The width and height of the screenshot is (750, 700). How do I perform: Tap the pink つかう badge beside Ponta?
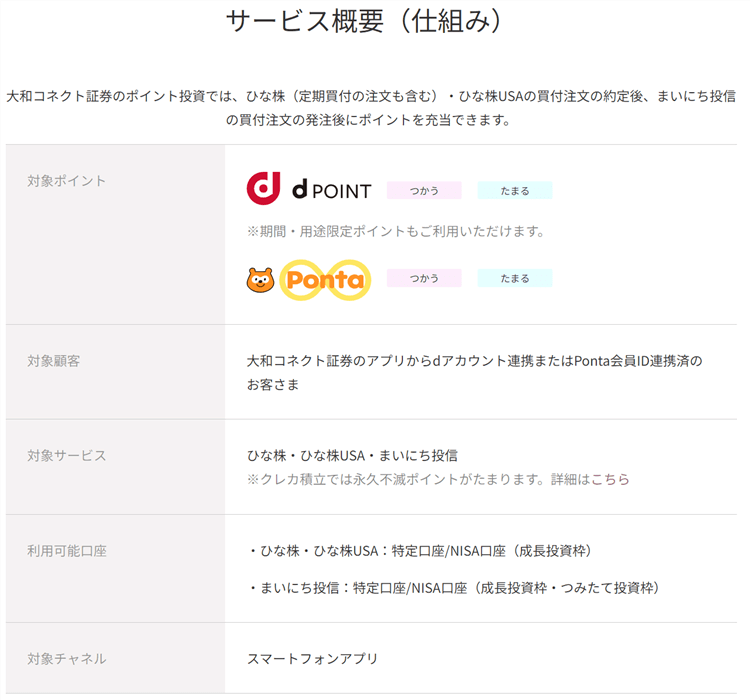424,279
